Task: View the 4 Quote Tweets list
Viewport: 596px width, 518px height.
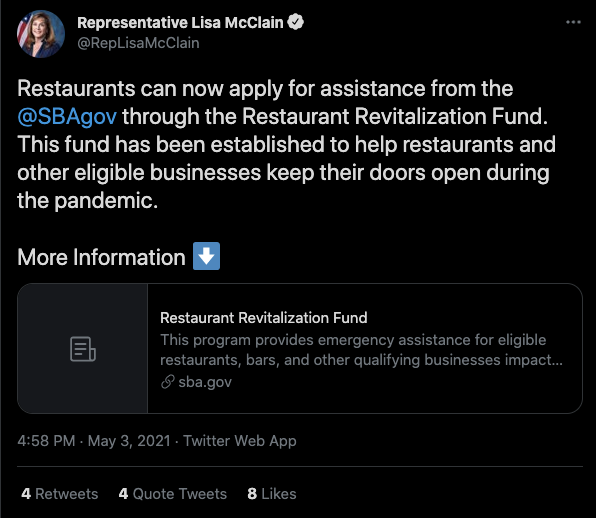Action: coord(173,494)
